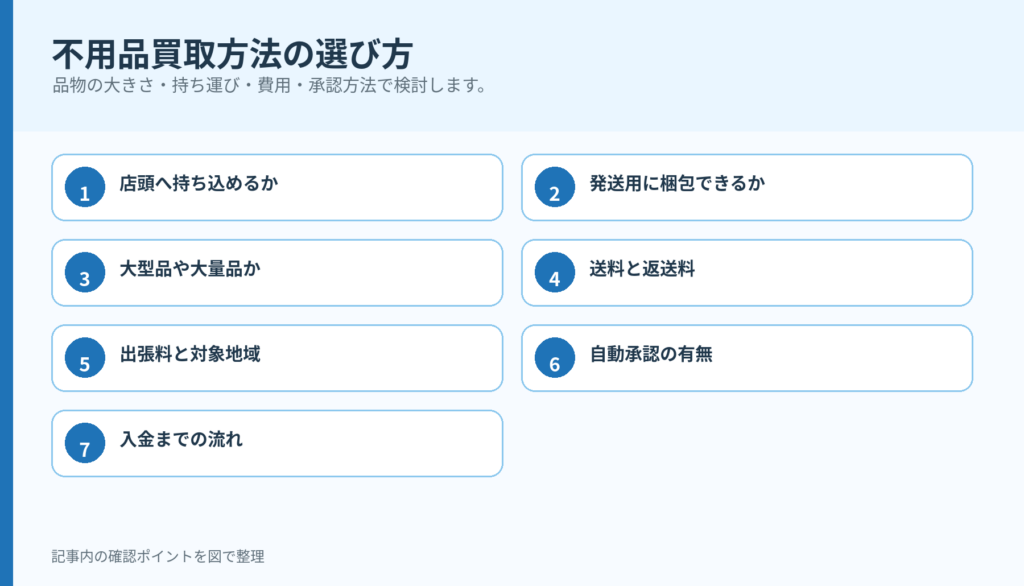The width and height of the screenshot is (1024, 586).
Task: Click the number 4 circle badge
Action: (x=554, y=272)
